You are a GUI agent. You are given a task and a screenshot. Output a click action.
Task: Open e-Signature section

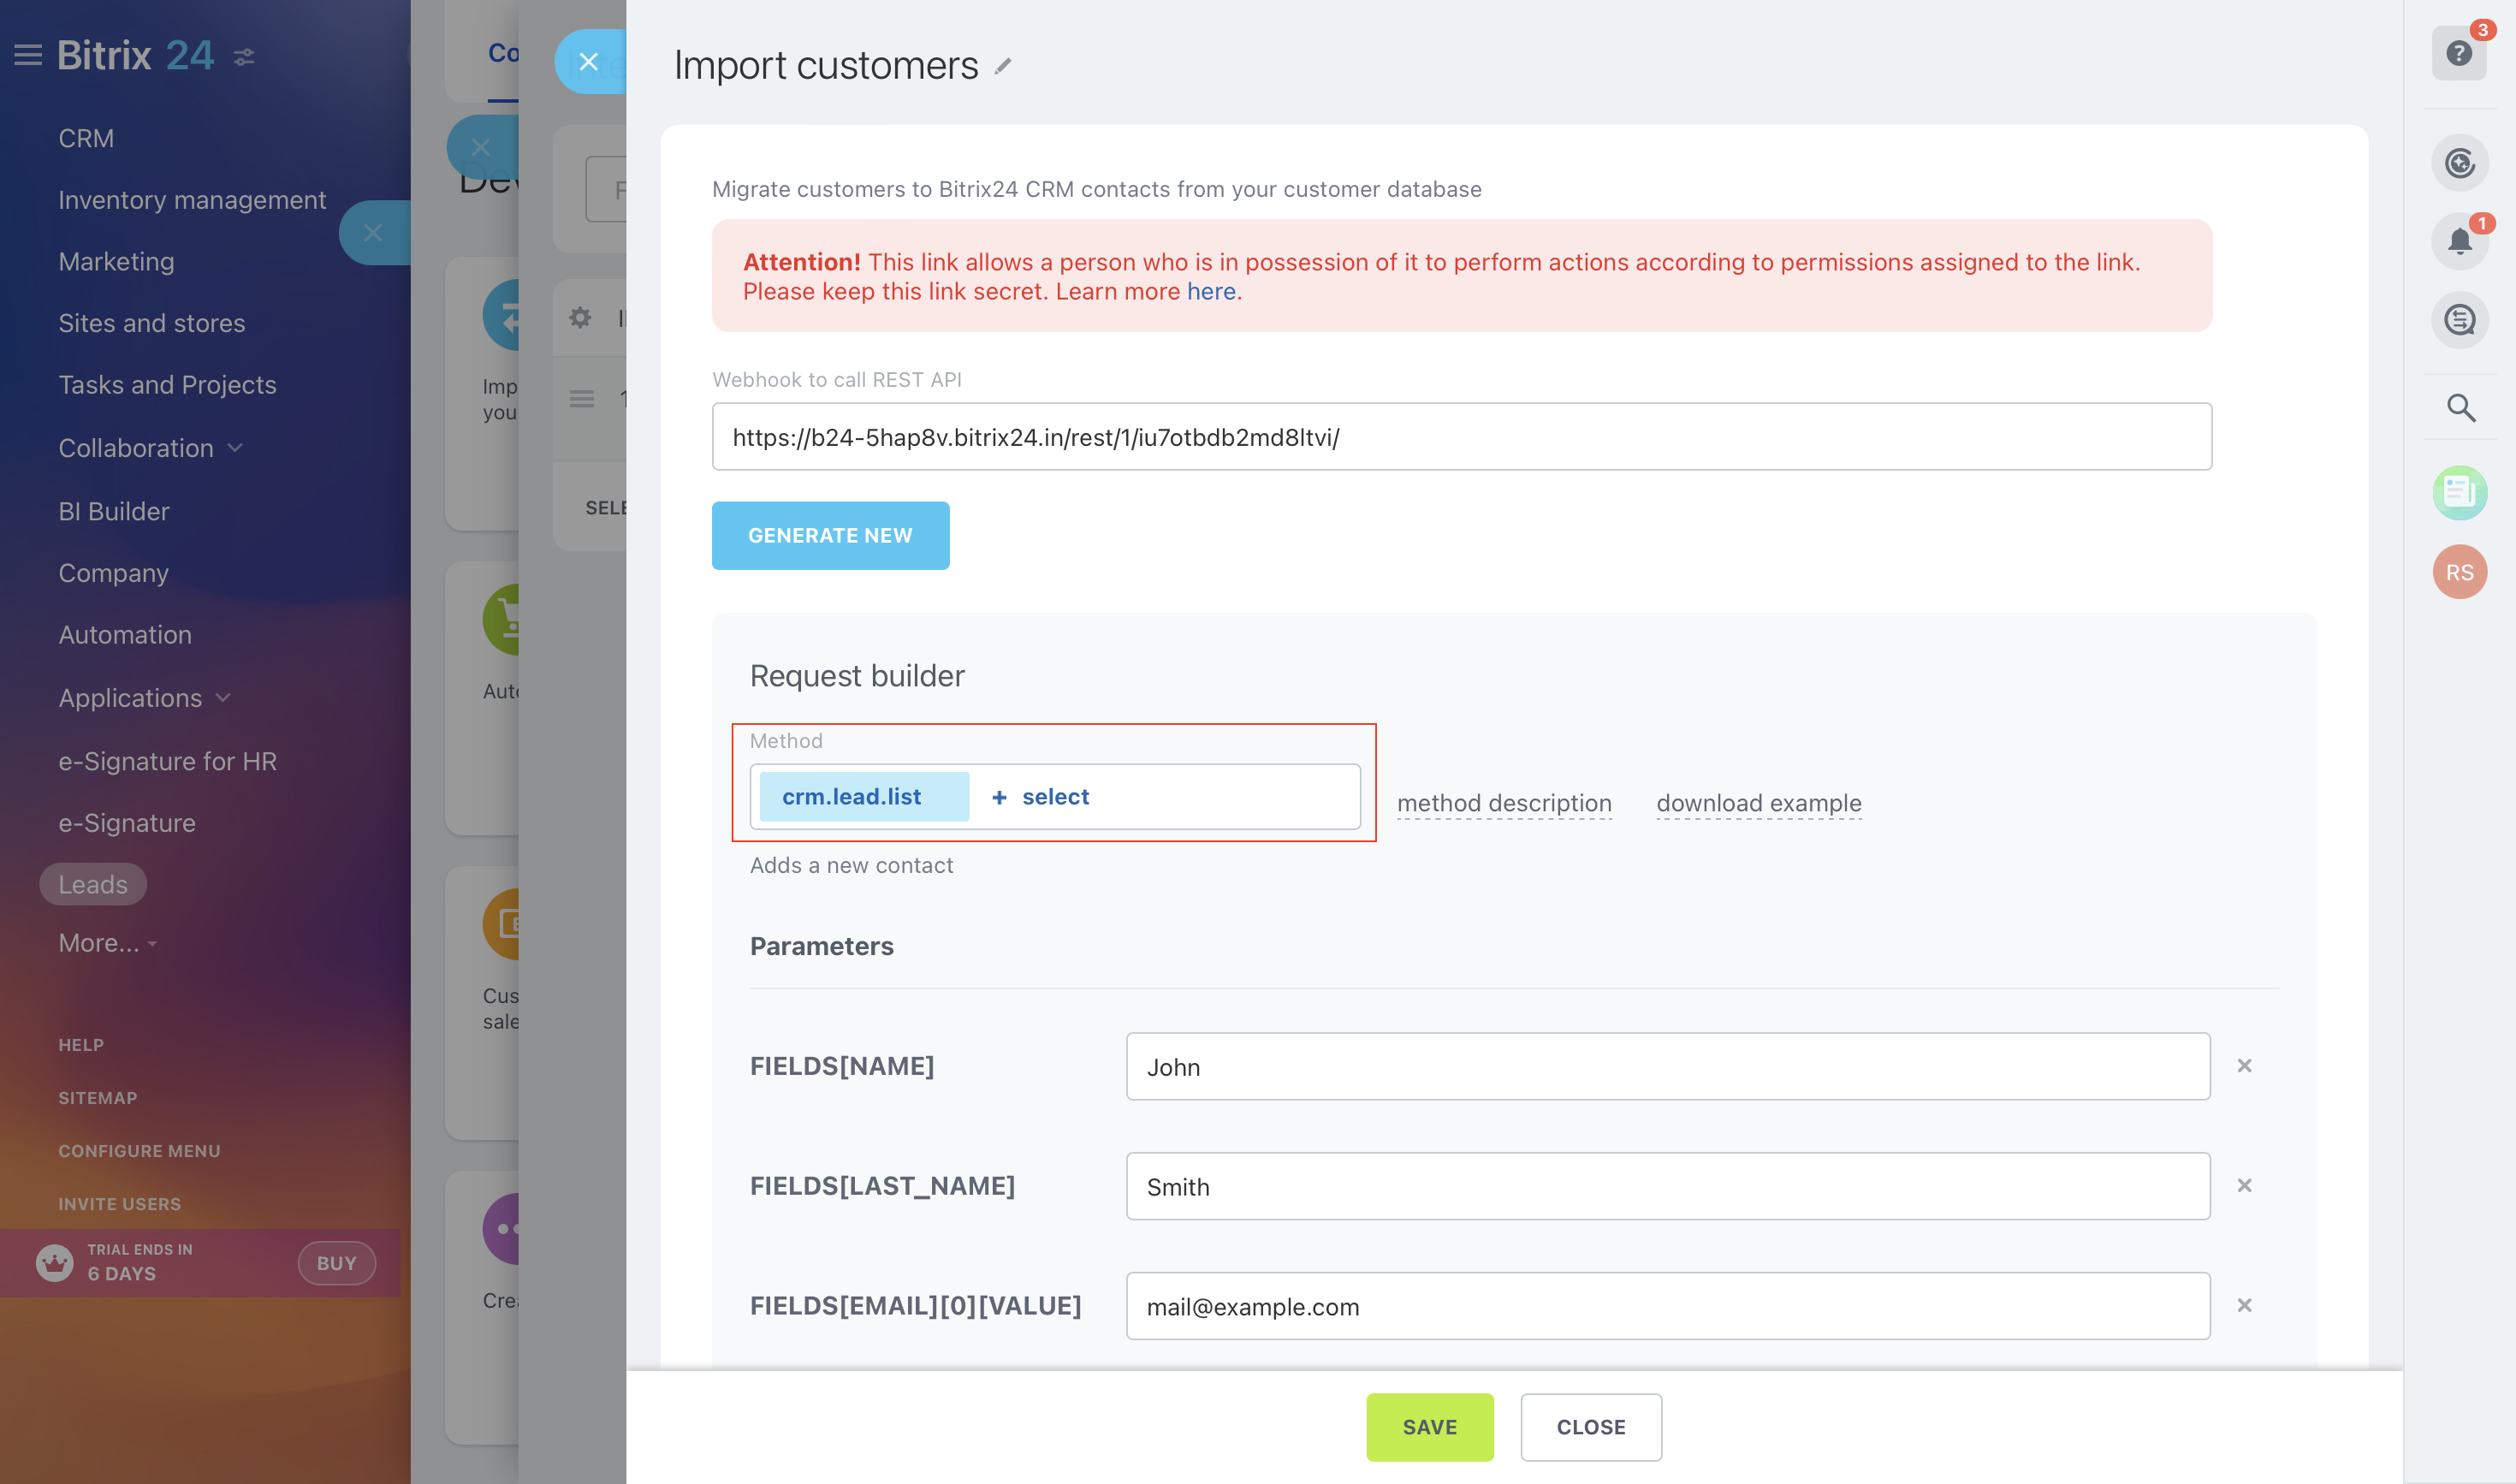click(127, 823)
